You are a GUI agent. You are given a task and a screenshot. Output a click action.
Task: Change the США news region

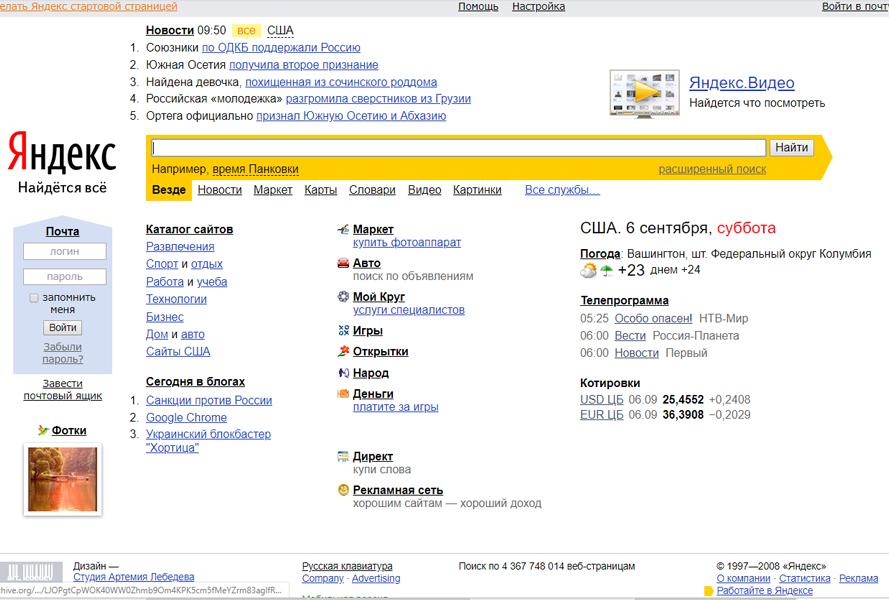click(280, 30)
